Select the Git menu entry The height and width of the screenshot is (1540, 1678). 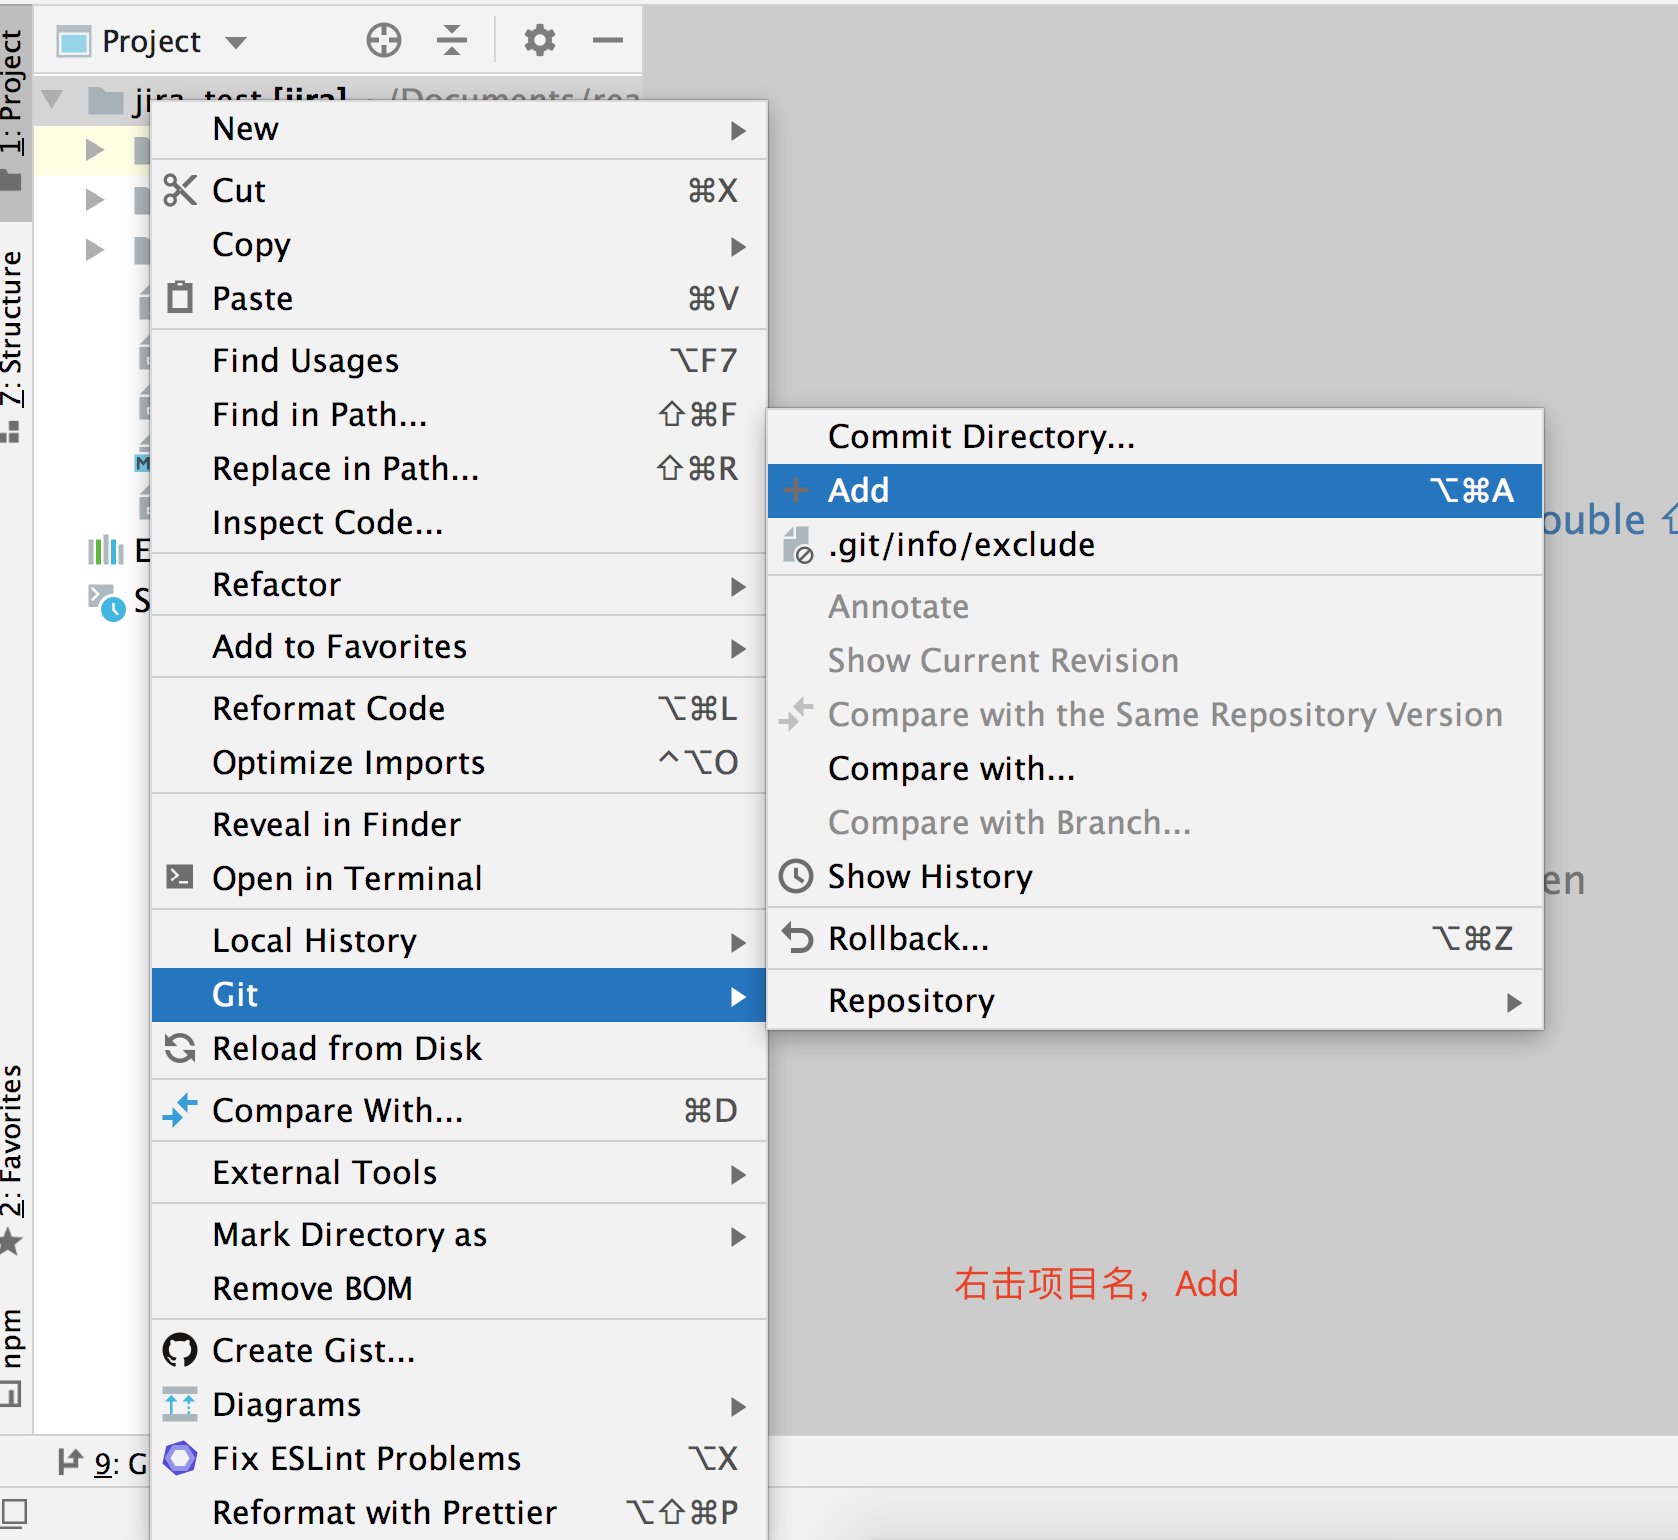(x=459, y=994)
